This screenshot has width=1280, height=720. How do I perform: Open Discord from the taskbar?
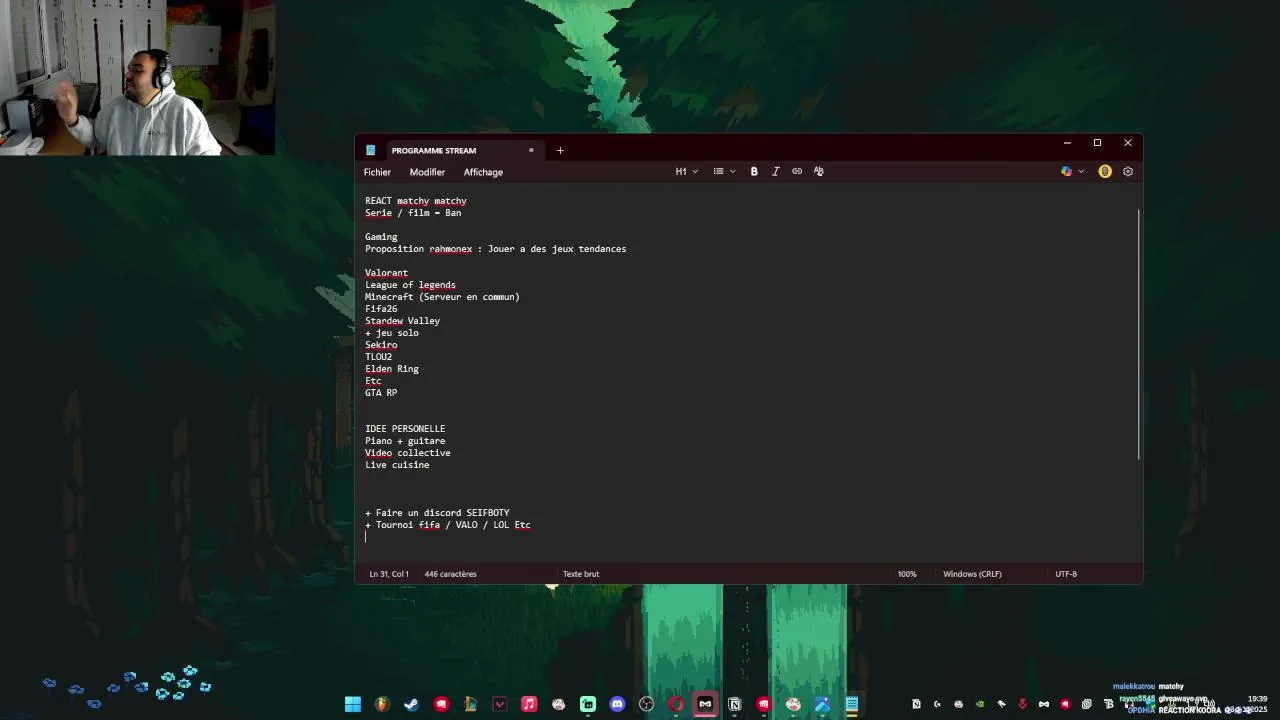617,704
